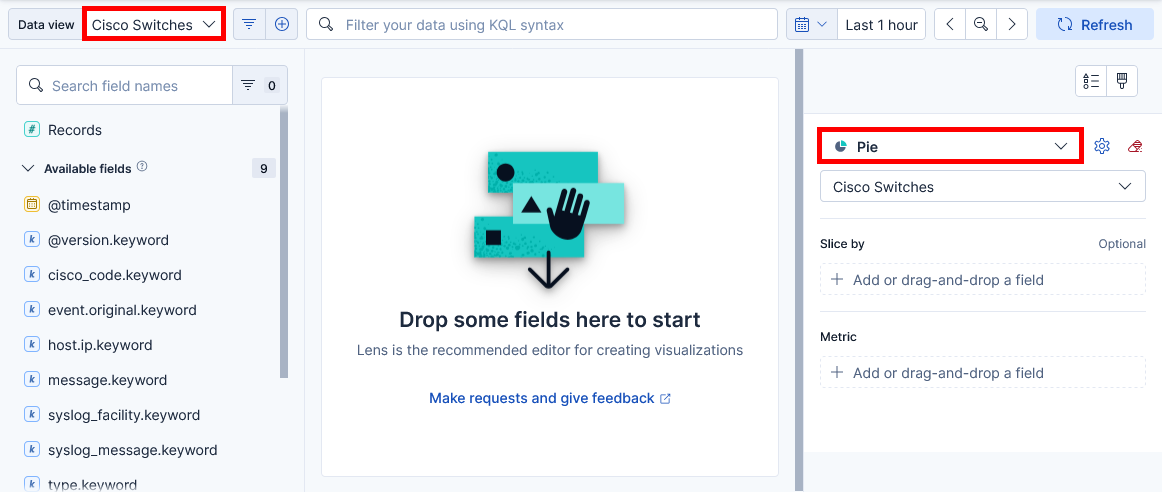The width and height of the screenshot is (1162, 492).
Task: Step forward in time with right chevron
Action: click(1012, 24)
